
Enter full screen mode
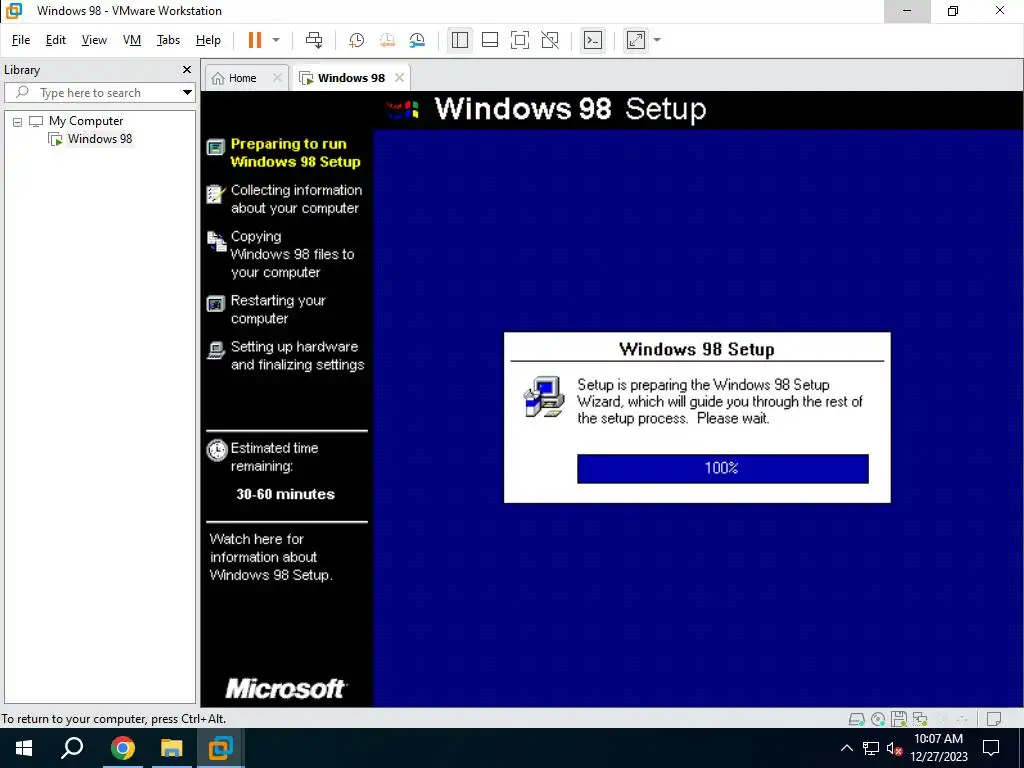click(x=520, y=40)
